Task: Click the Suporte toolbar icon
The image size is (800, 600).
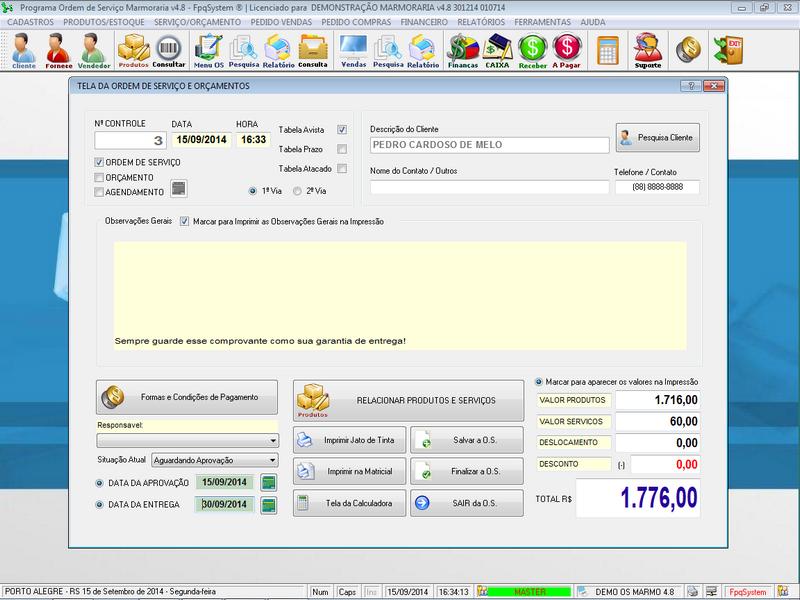Action: coord(648,50)
